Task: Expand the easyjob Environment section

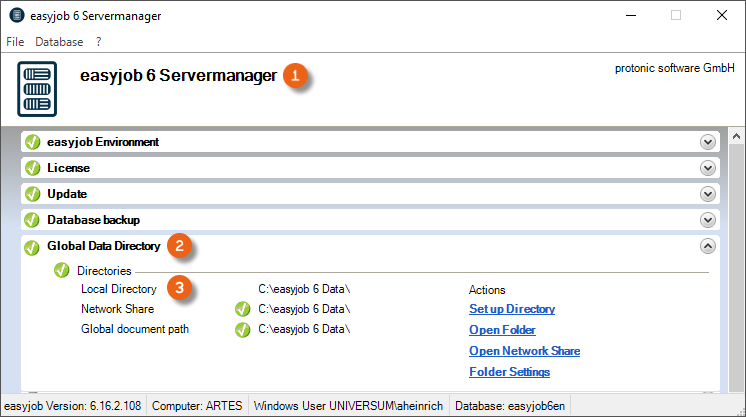Action: [708, 142]
